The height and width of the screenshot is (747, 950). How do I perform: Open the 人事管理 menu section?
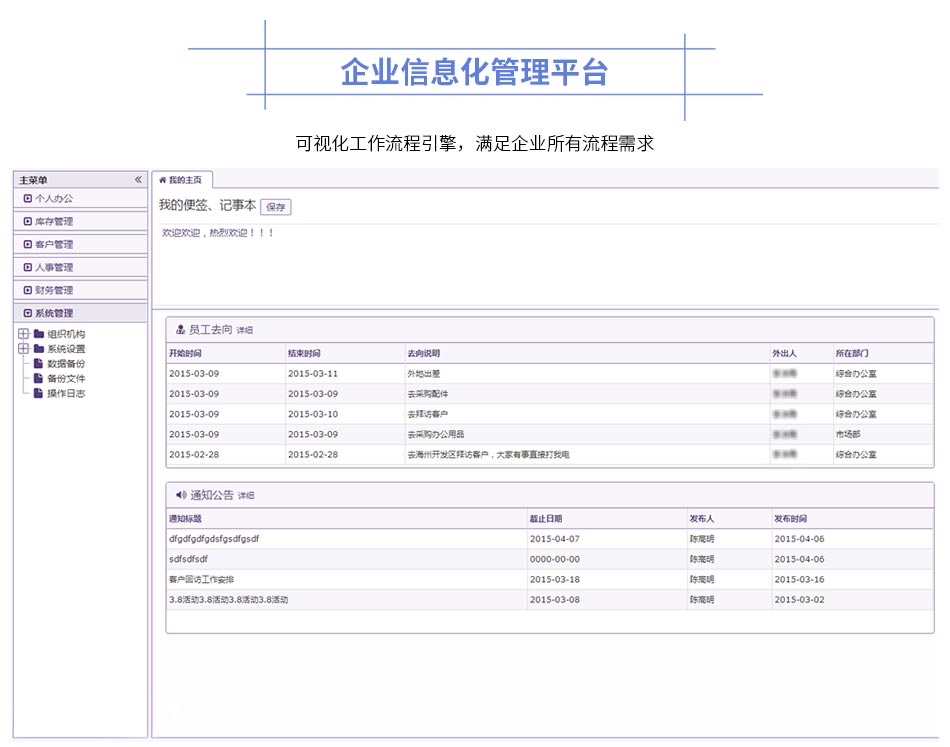click(x=80, y=267)
